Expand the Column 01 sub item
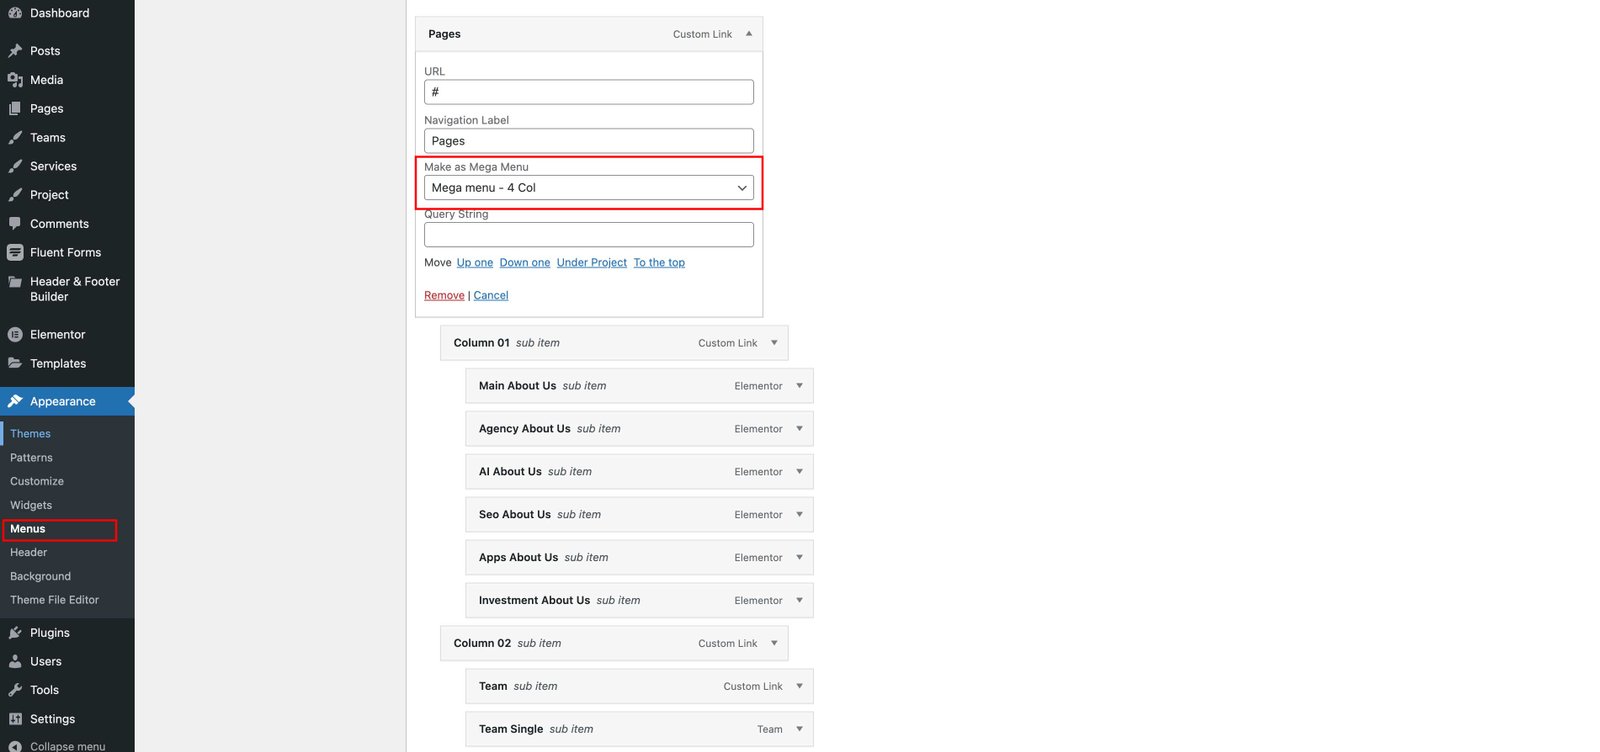Viewport: 1600px width, 752px height. coord(774,343)
